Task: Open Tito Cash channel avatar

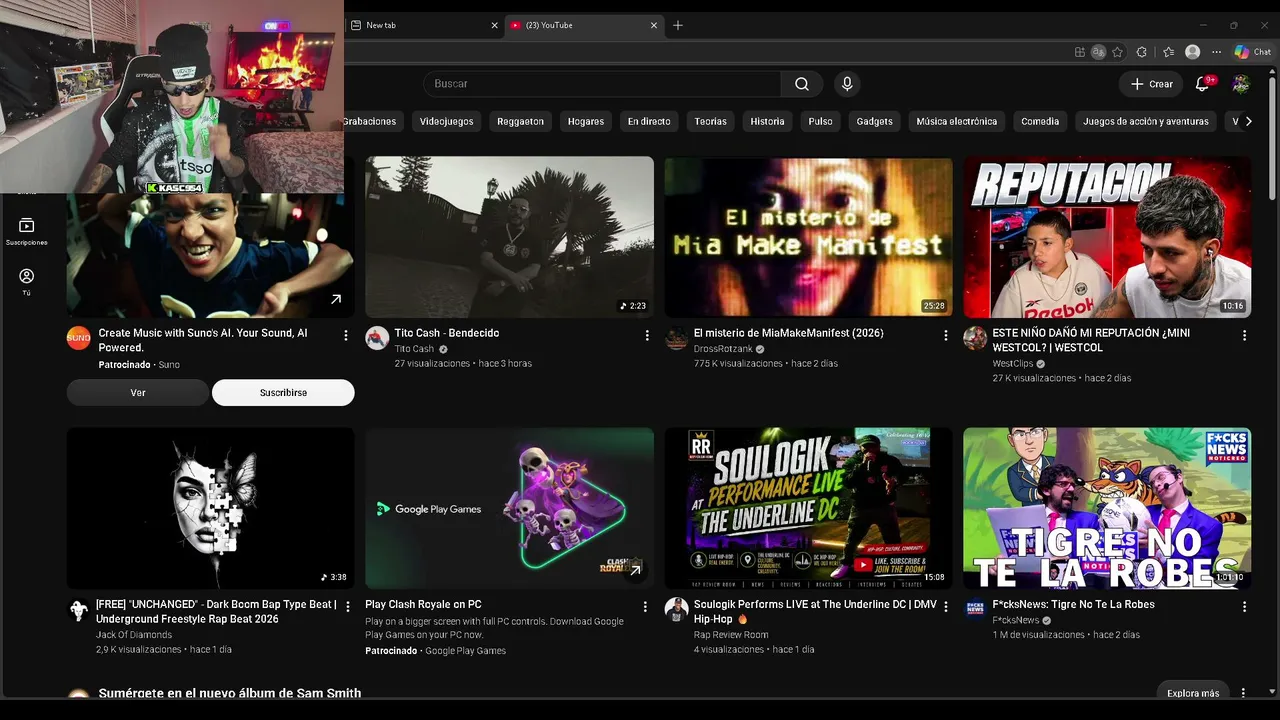Action: pos(377,338)
